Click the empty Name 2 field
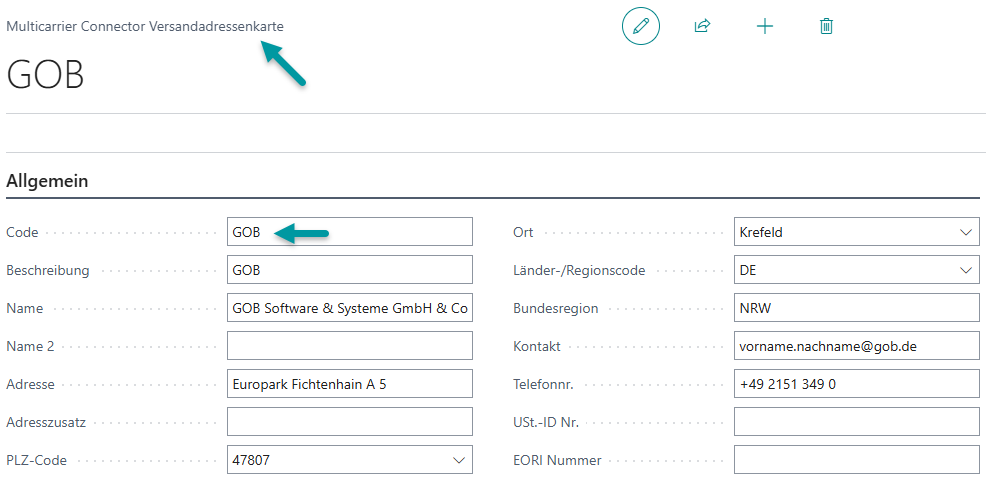Viewport: 986px width, 504px height. tap(350, 345)
